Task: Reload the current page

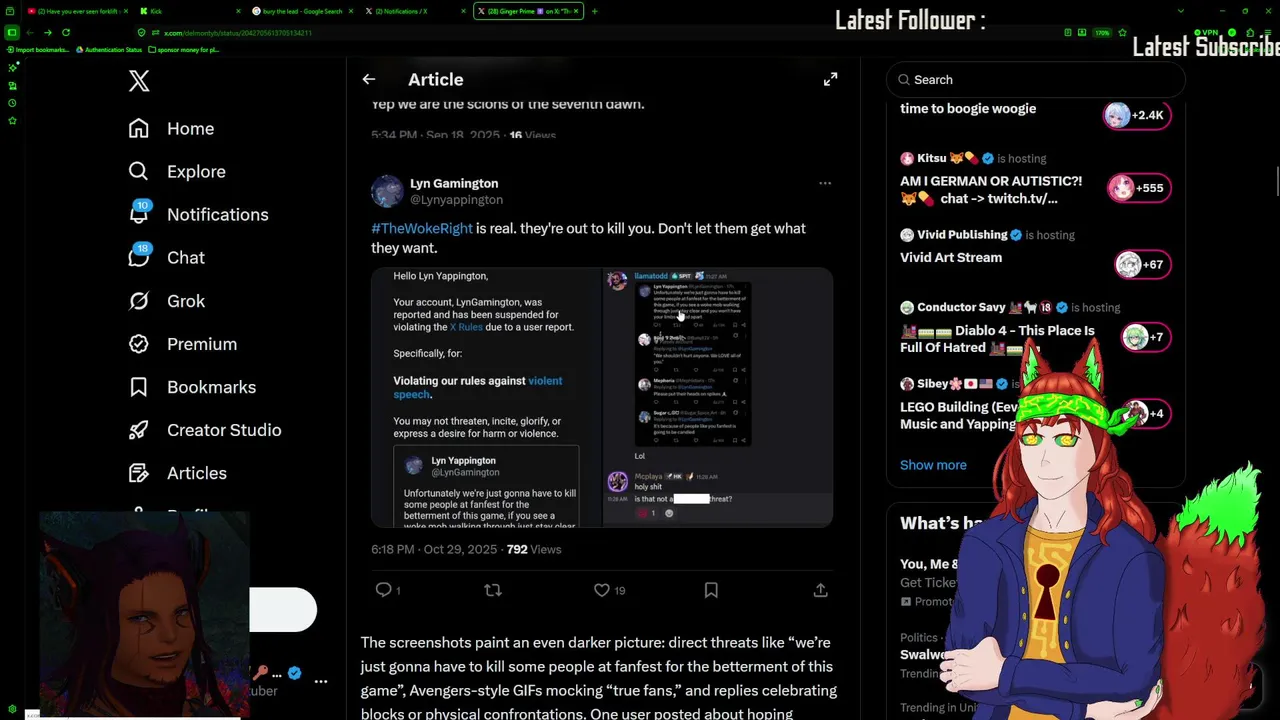Action: [x=66, y=32]
